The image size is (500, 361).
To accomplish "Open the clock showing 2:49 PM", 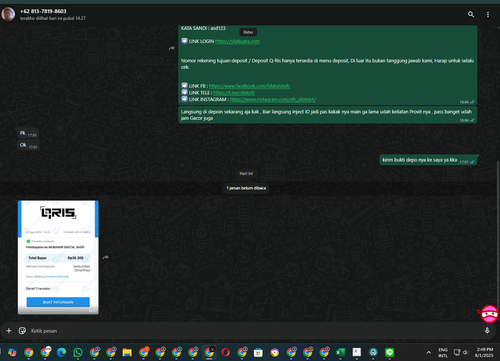I will coord(484,352).
